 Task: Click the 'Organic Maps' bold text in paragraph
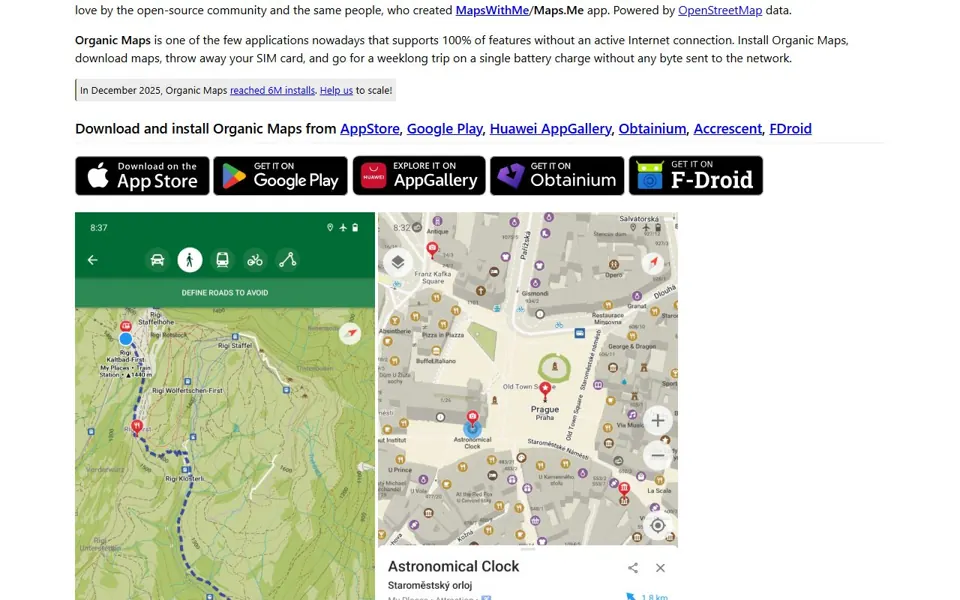coord(113,40)
